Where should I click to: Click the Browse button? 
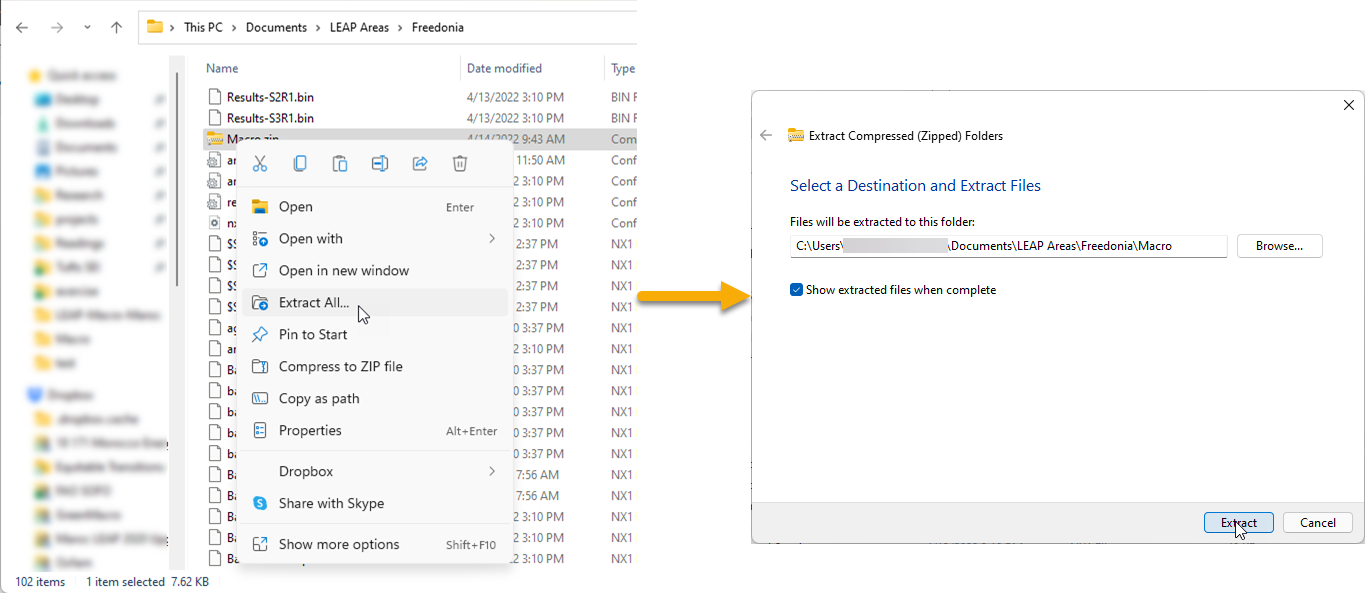(1279, 246)
